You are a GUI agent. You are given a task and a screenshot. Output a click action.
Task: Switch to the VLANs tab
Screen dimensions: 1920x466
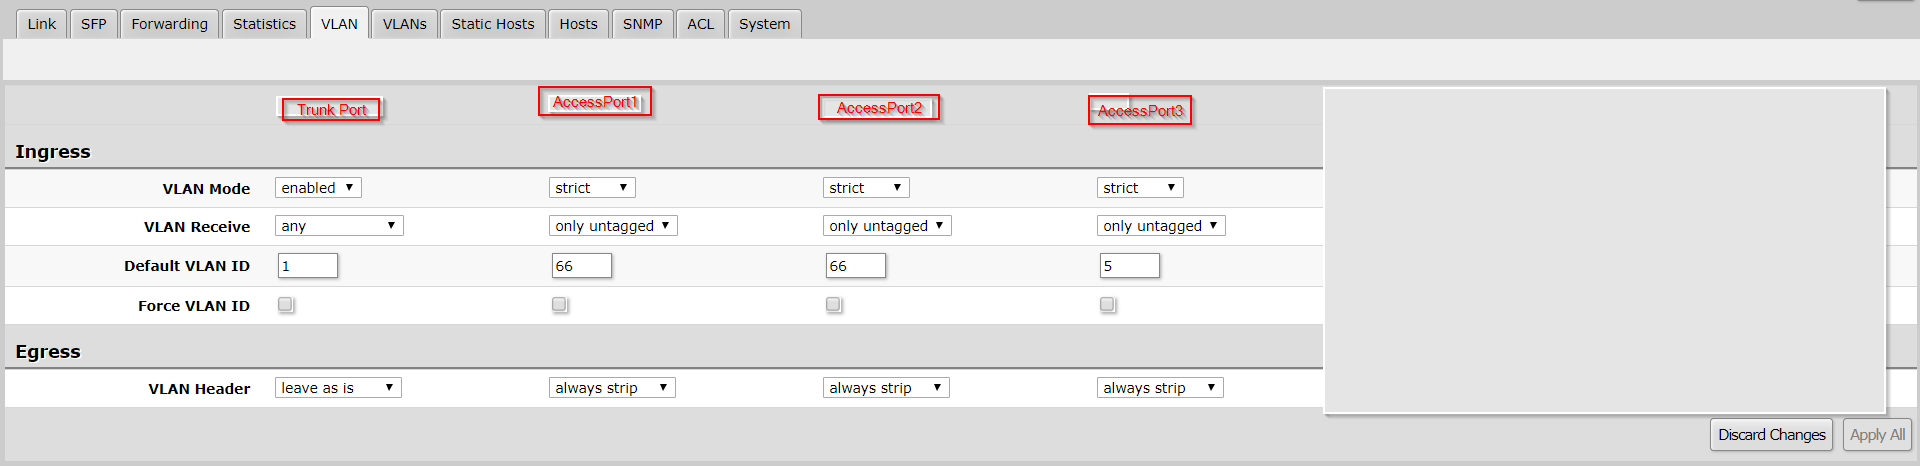tap(404, 24)
